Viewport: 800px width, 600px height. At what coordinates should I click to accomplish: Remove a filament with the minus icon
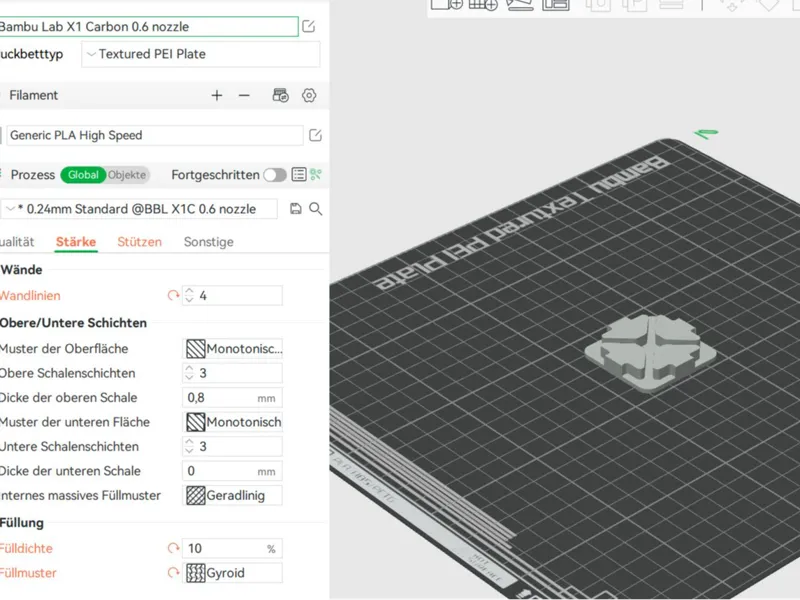(244, 95)
